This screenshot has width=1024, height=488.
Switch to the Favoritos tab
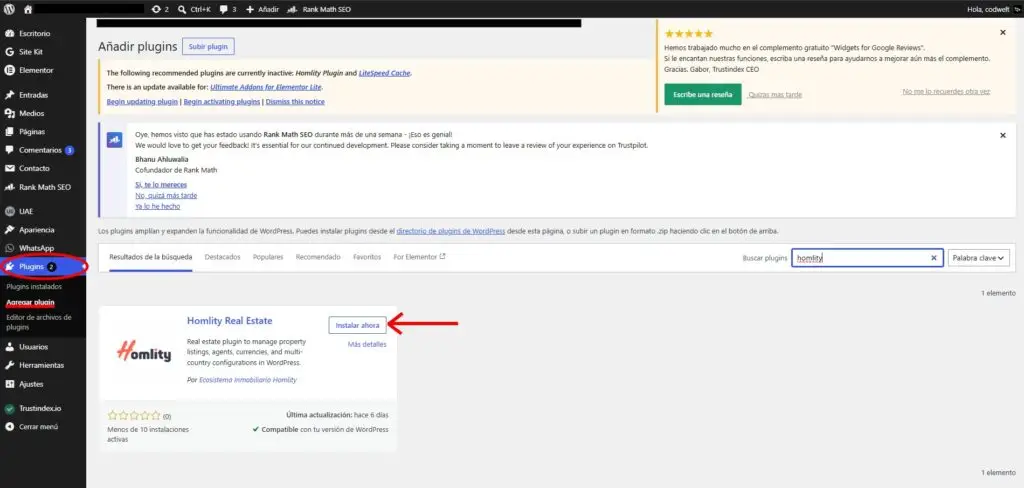click(367, 257)
